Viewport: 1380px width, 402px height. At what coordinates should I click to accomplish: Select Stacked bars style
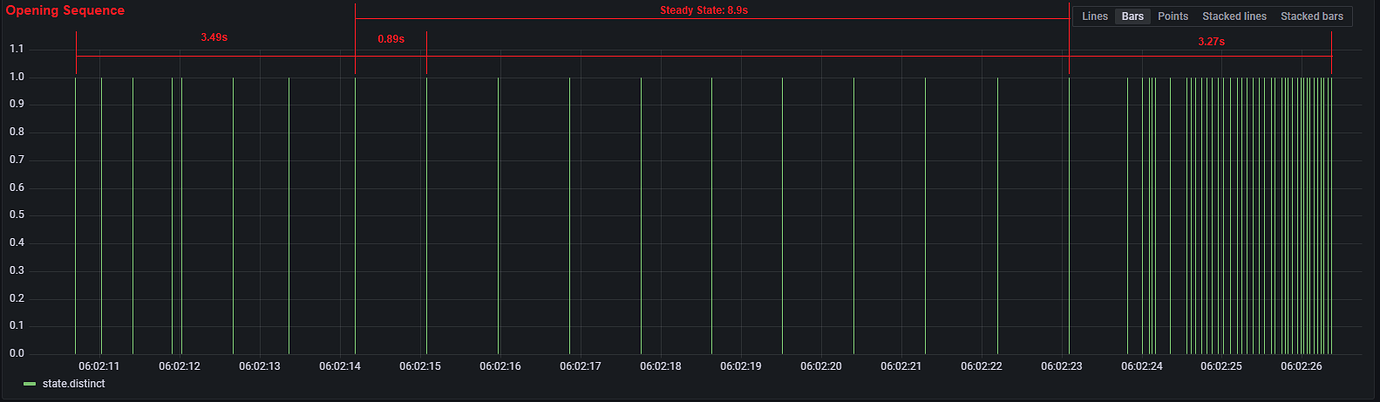point(1312,17)
